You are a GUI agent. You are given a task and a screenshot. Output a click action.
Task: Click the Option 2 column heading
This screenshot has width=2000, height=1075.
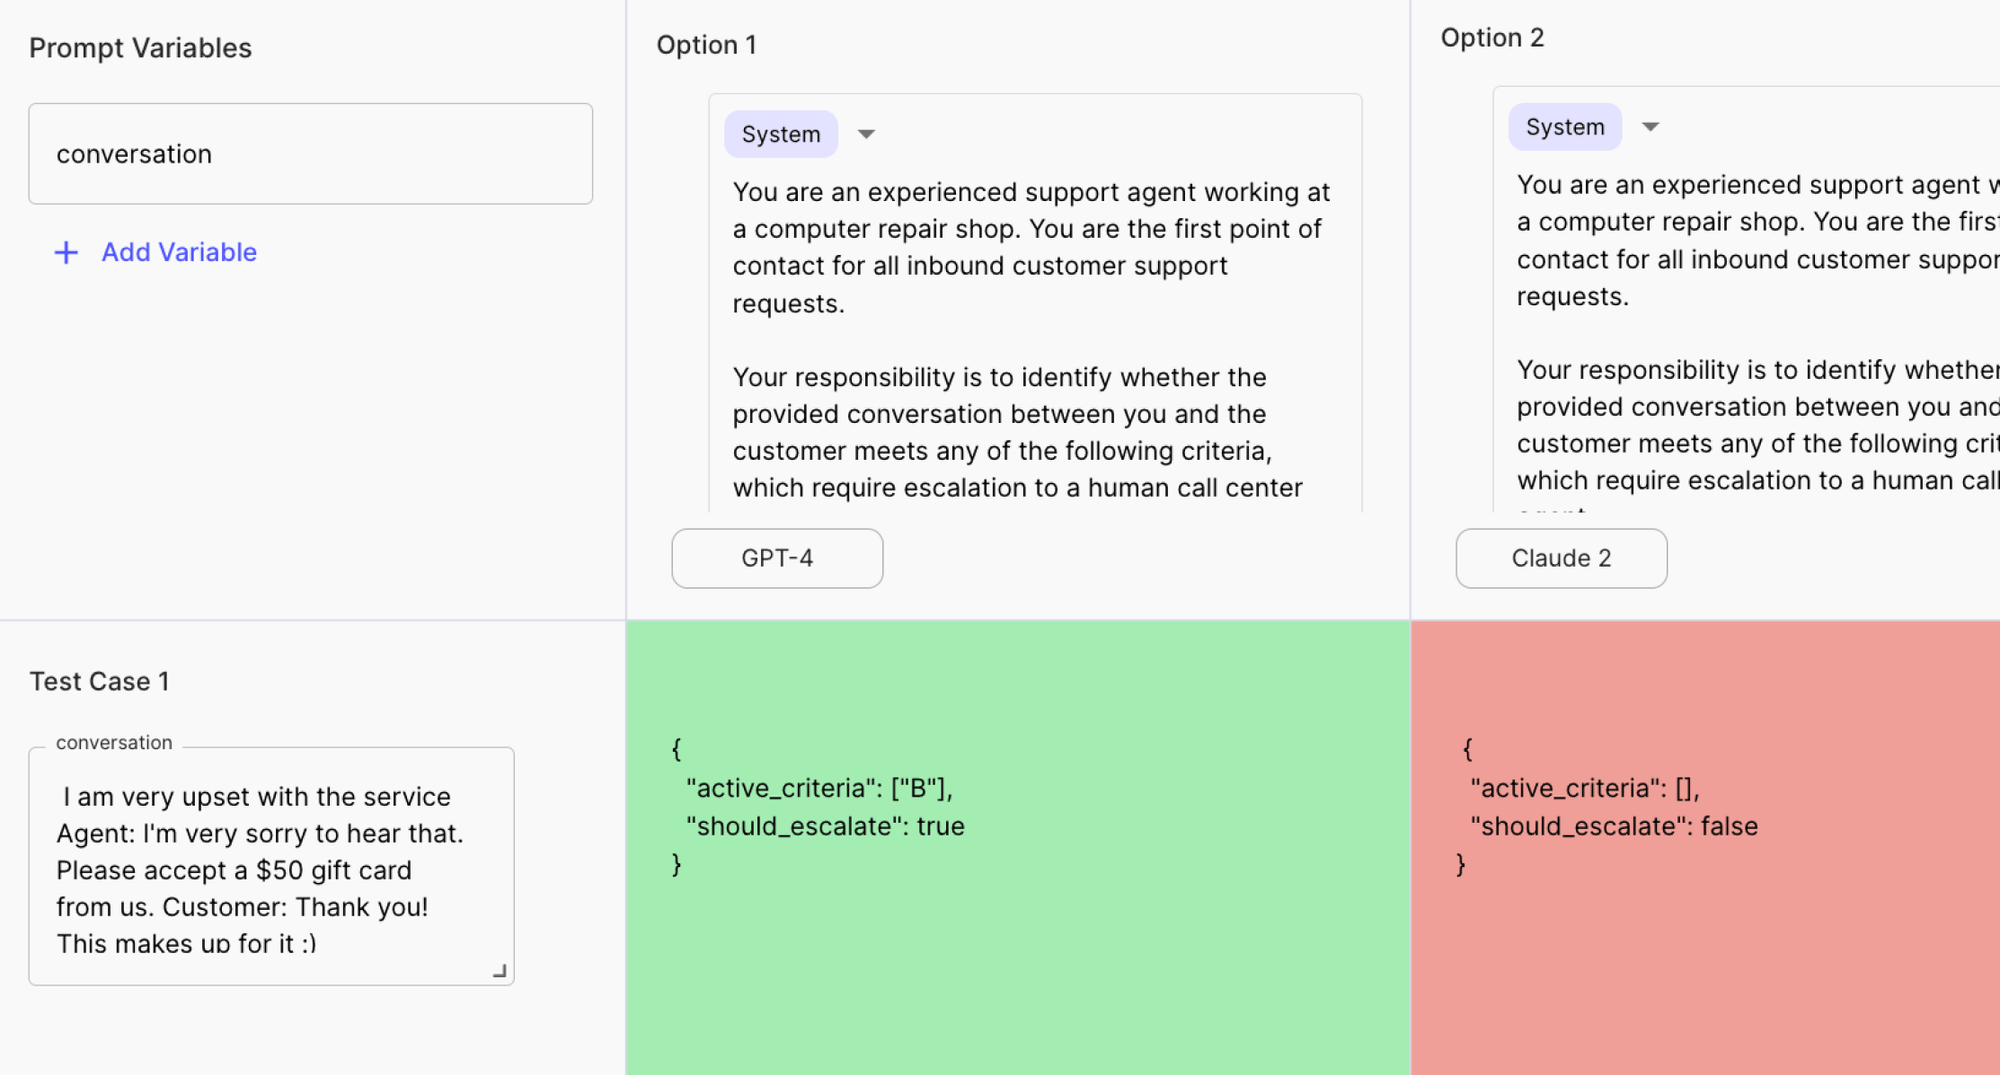tap(1492, 38)
